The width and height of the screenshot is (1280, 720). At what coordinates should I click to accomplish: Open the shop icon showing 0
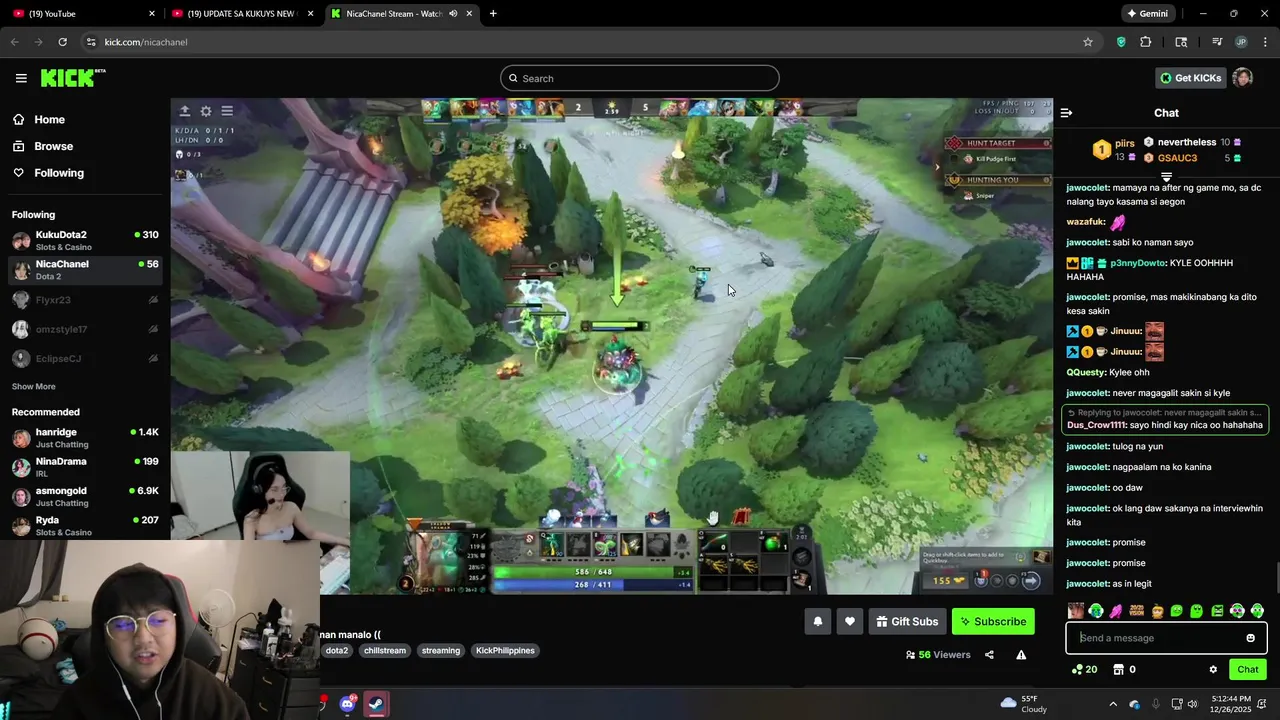point(1123,670)
